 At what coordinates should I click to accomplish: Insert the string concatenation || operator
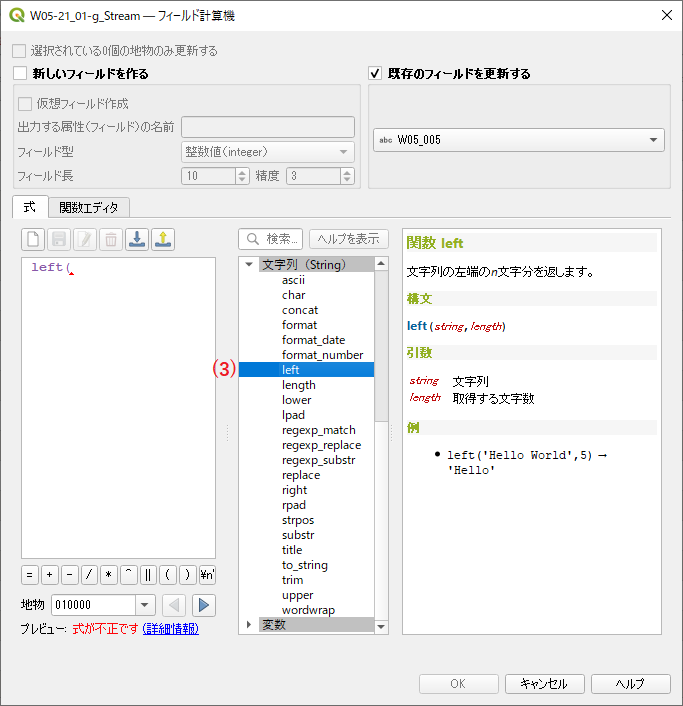148,575
